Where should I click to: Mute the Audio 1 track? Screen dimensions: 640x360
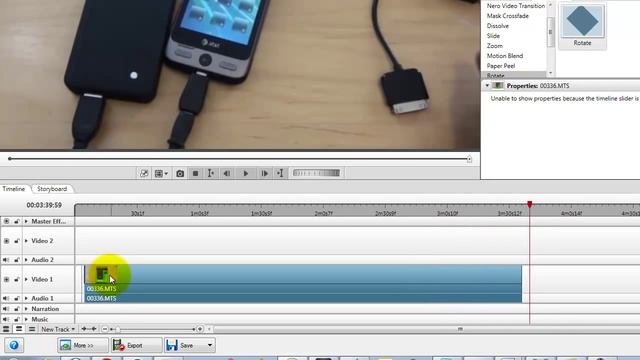(x=6, y=298)
